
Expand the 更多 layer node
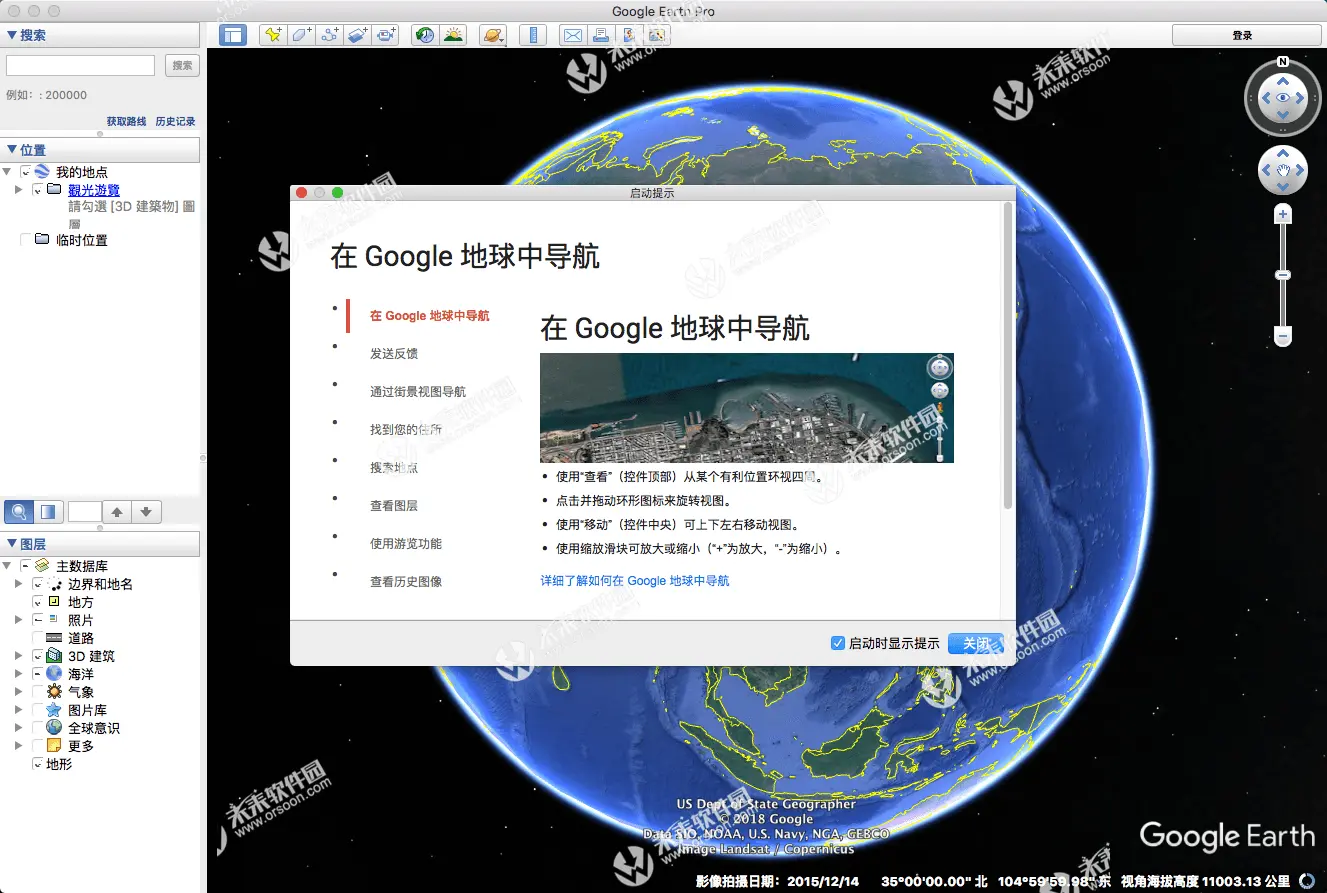pos(18,746)
